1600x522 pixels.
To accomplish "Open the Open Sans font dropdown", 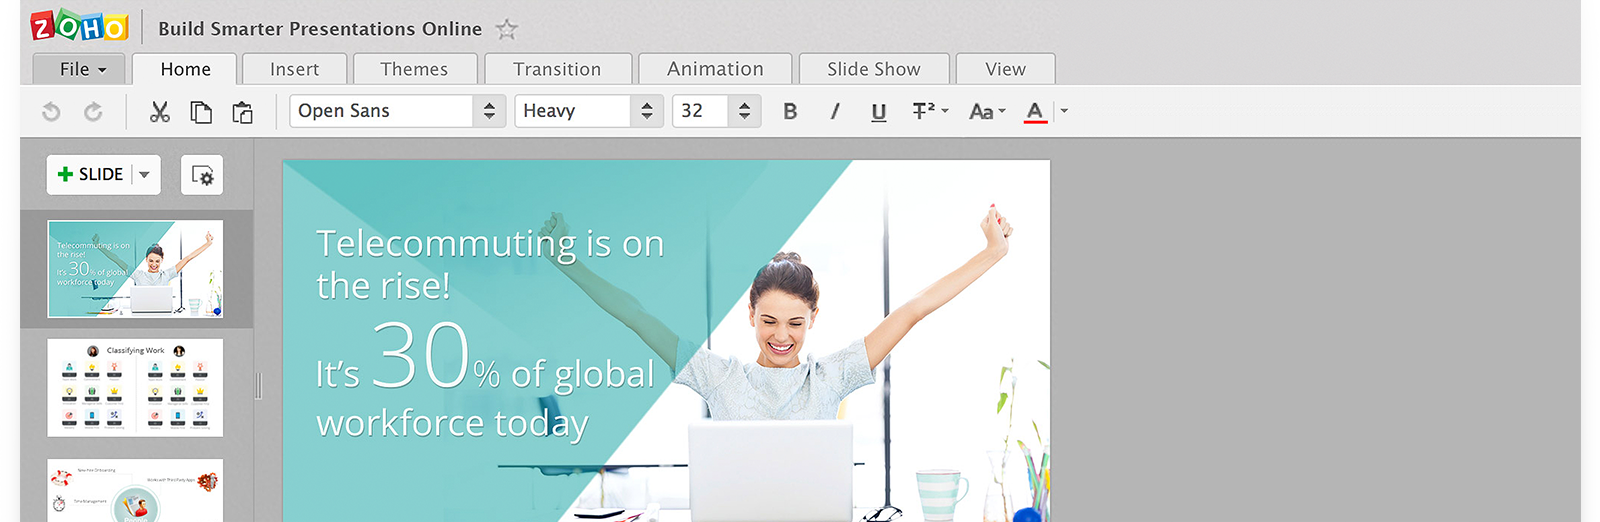I will coord(489,111).
